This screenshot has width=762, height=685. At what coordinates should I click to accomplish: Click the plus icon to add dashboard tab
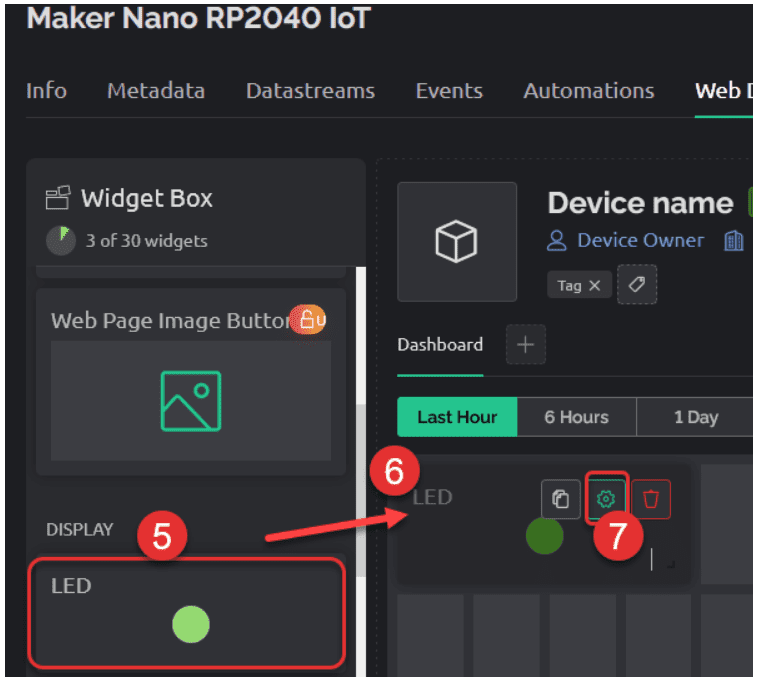pos(525,345)
